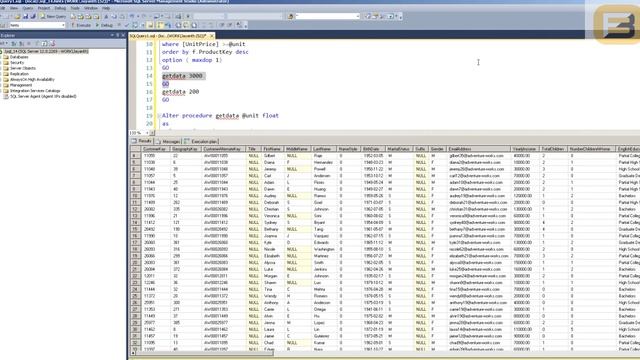Click line 'Alter procedure getdata @unit float'
This screenshot has width=640, height=360.
[220, 116]
